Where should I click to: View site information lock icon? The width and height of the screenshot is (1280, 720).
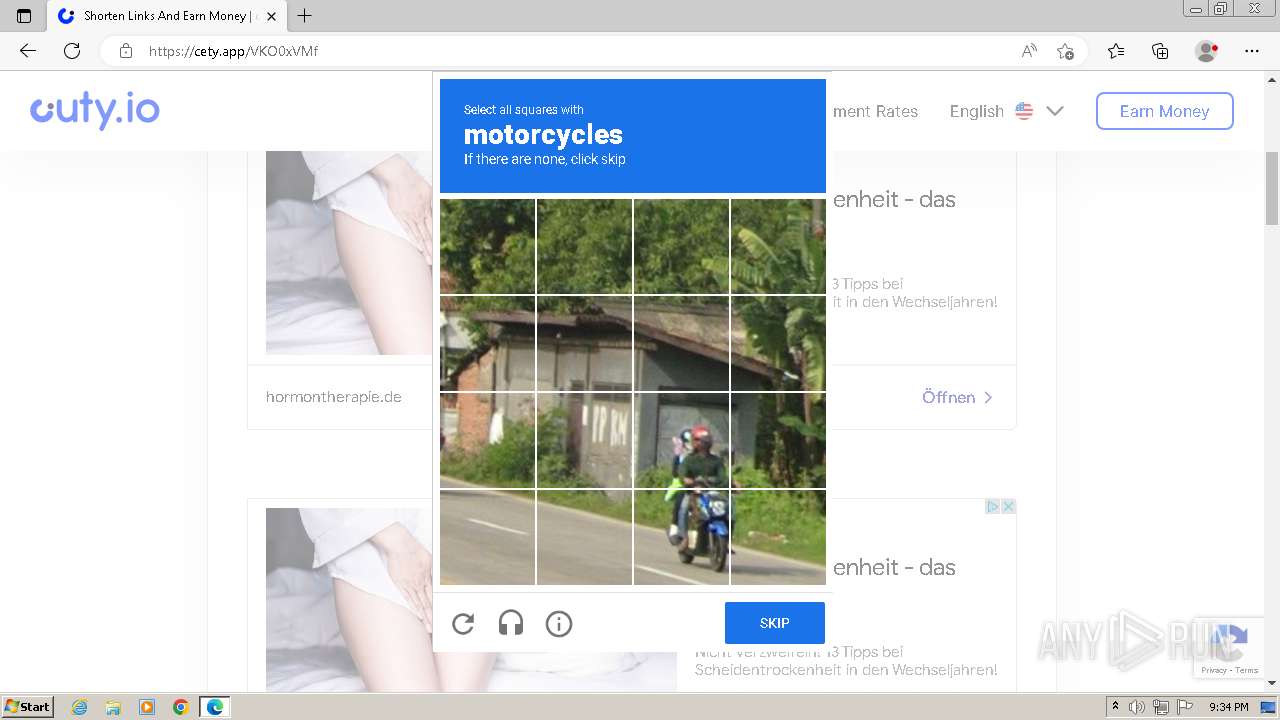126,51
